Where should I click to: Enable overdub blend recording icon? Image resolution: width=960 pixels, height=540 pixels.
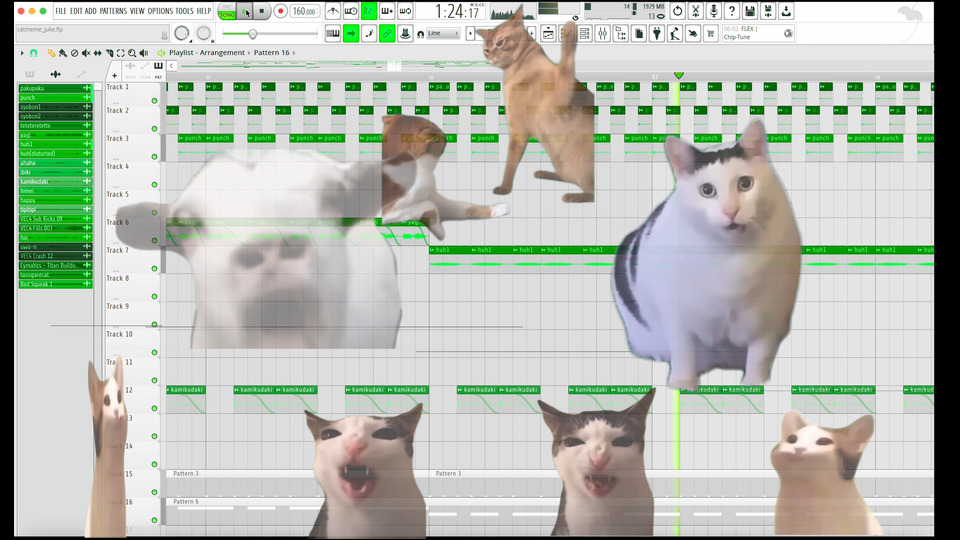click(387, 11)
